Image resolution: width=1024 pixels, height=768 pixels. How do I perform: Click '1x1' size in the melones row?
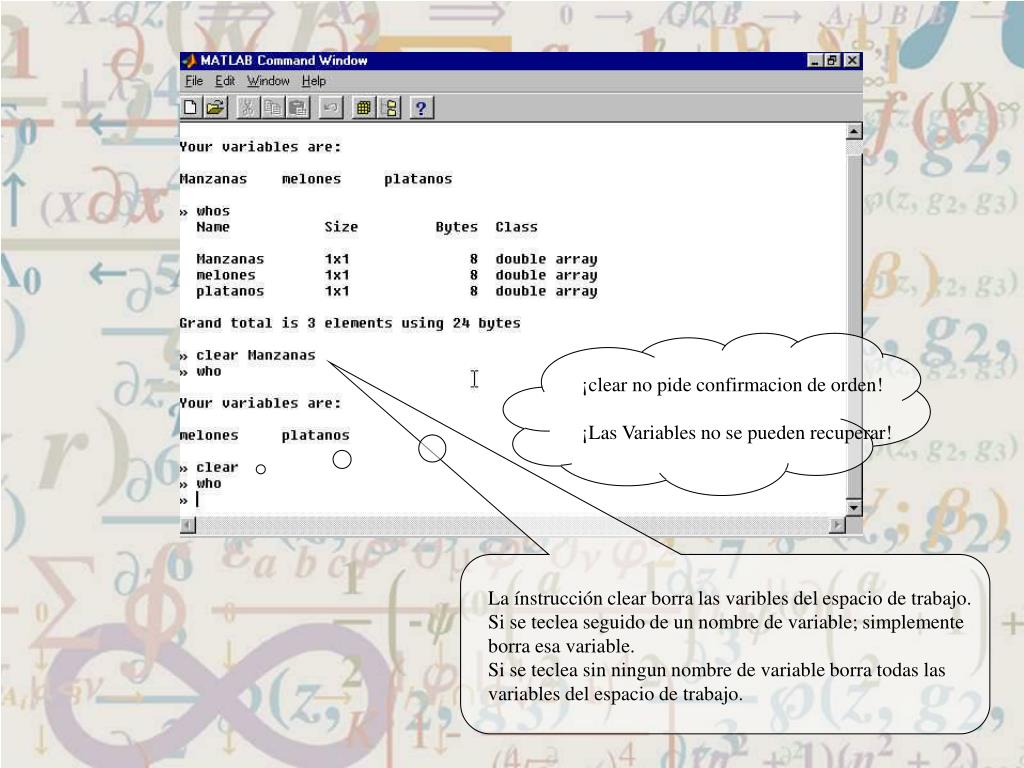click(337, 275)
